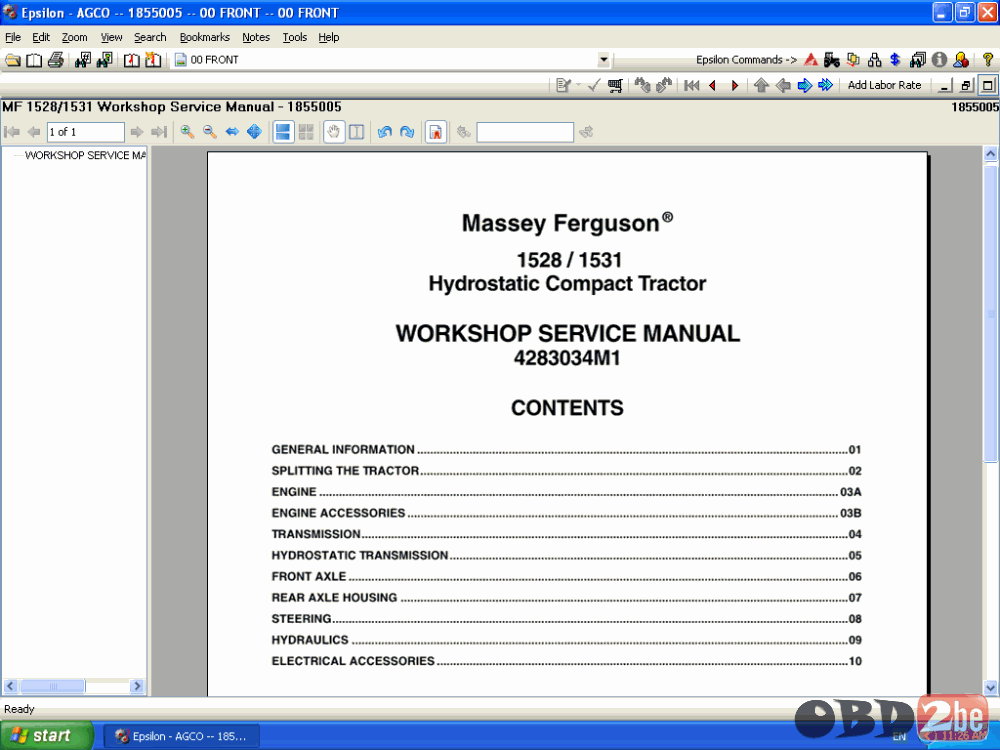Click the book with red bookmark icon
The width and height of the screenshot is (1000, 750).
(x=131, y=61)
